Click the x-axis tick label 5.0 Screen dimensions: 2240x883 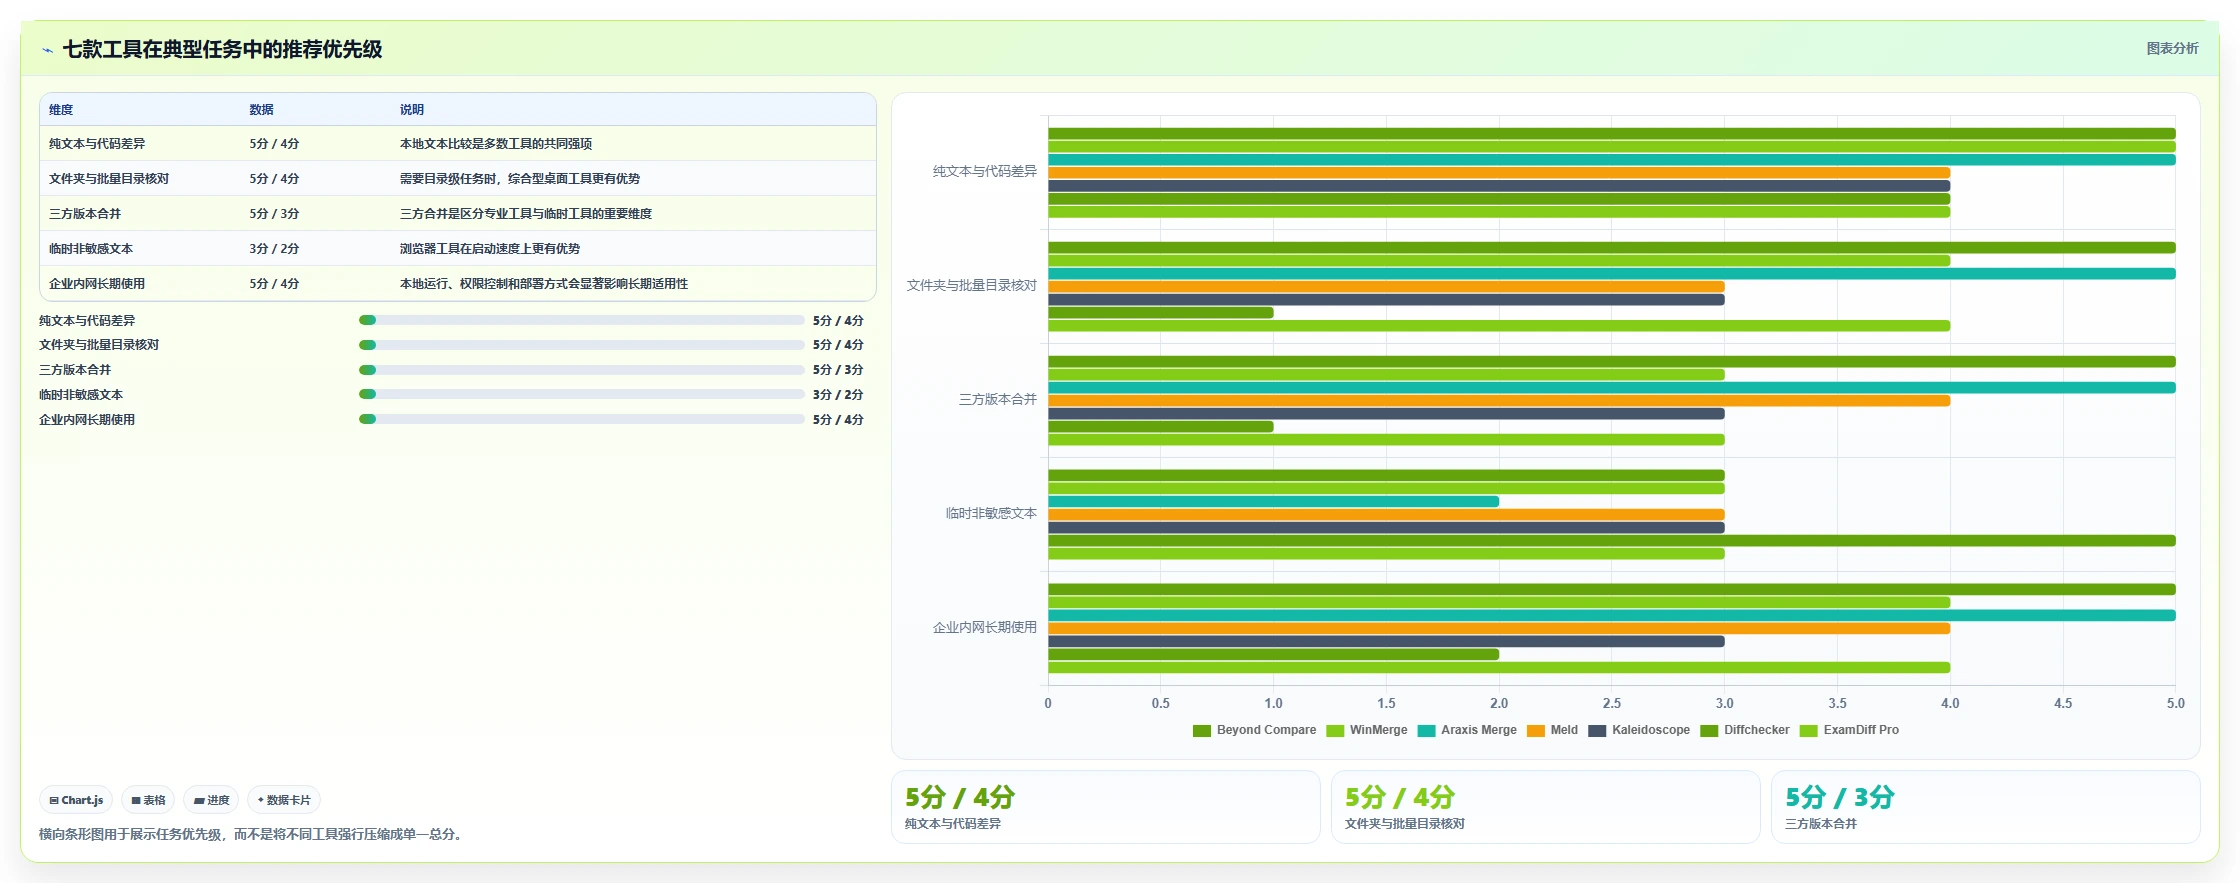pyautogui.click(x=2176, y=704)
